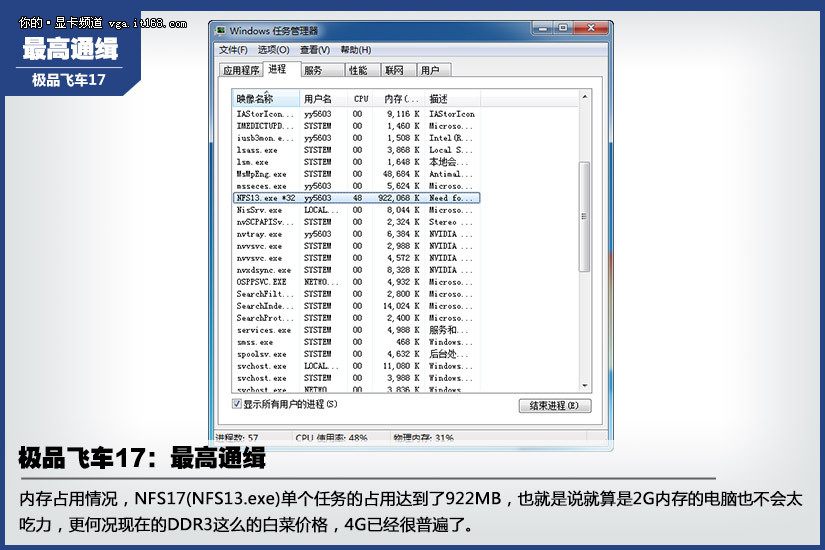Select the NisSrv.exe process row

click(x=356, y=210)
